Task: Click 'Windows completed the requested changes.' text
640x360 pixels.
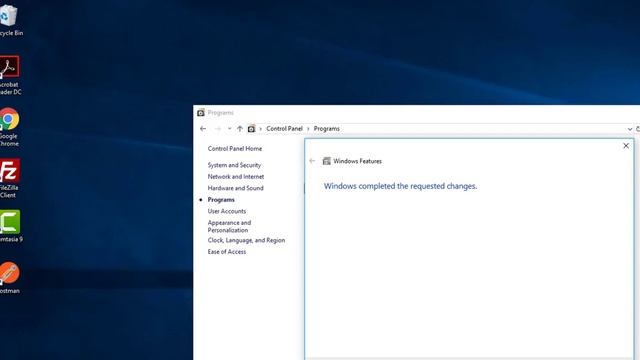Action: click(x=400, y=186)
